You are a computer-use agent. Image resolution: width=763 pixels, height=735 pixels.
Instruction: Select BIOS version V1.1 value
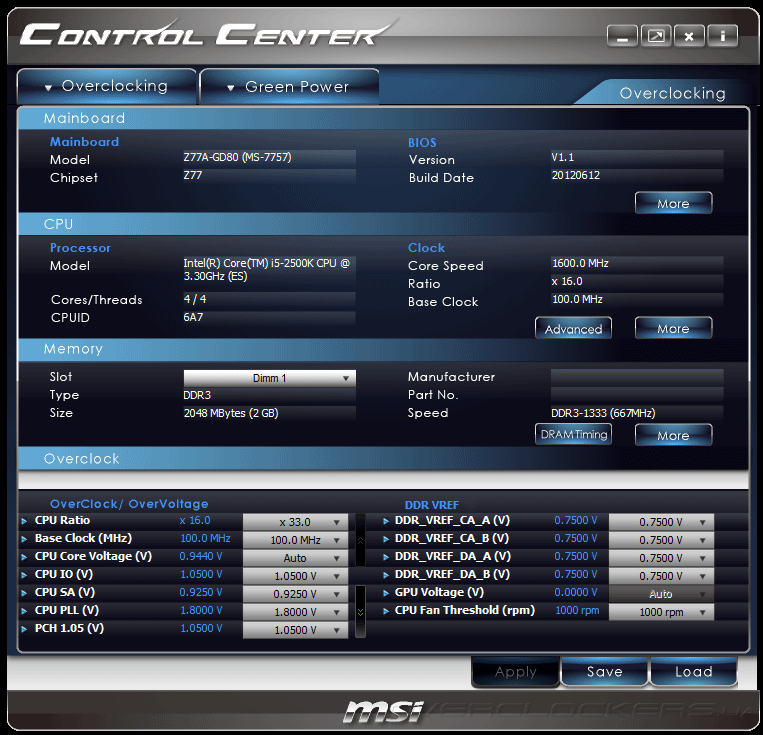point(563,157)
